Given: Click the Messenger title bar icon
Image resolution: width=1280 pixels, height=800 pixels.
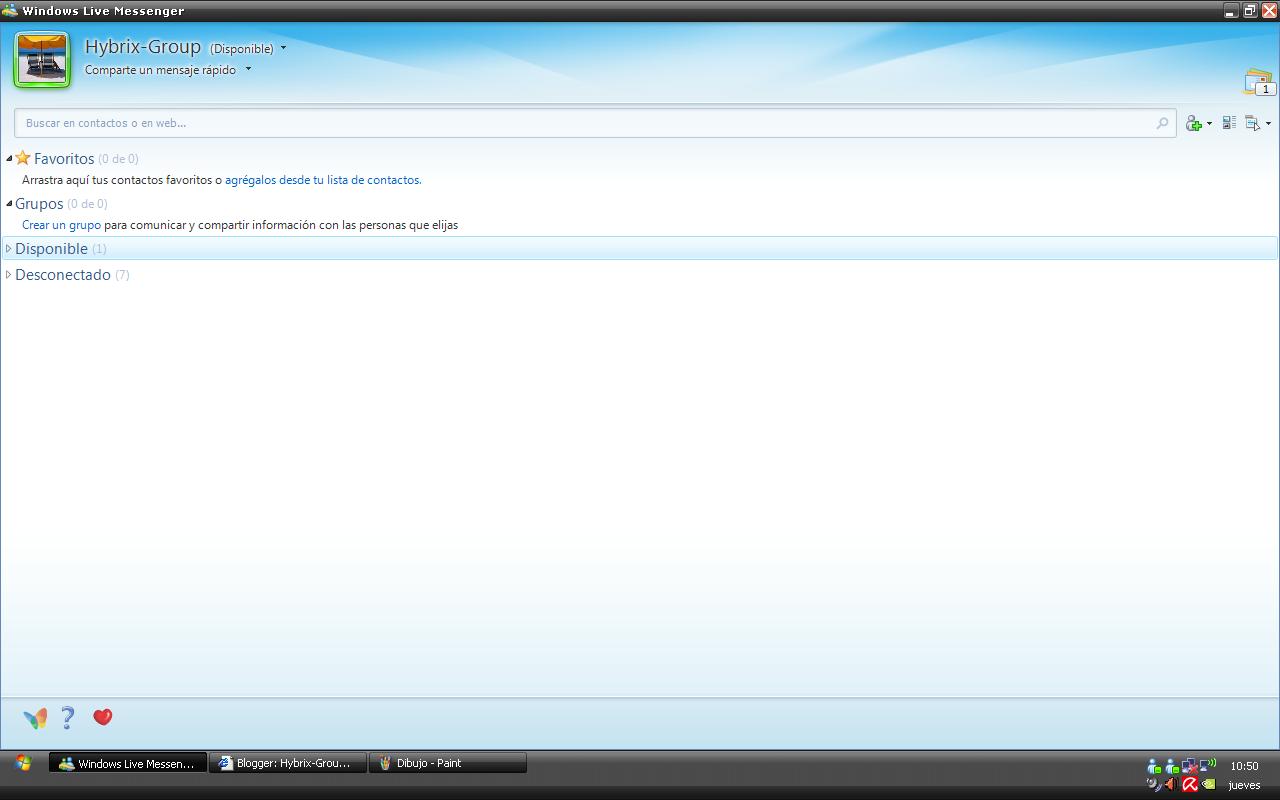Looking at the screenshot, I should (x=10, y=10).
